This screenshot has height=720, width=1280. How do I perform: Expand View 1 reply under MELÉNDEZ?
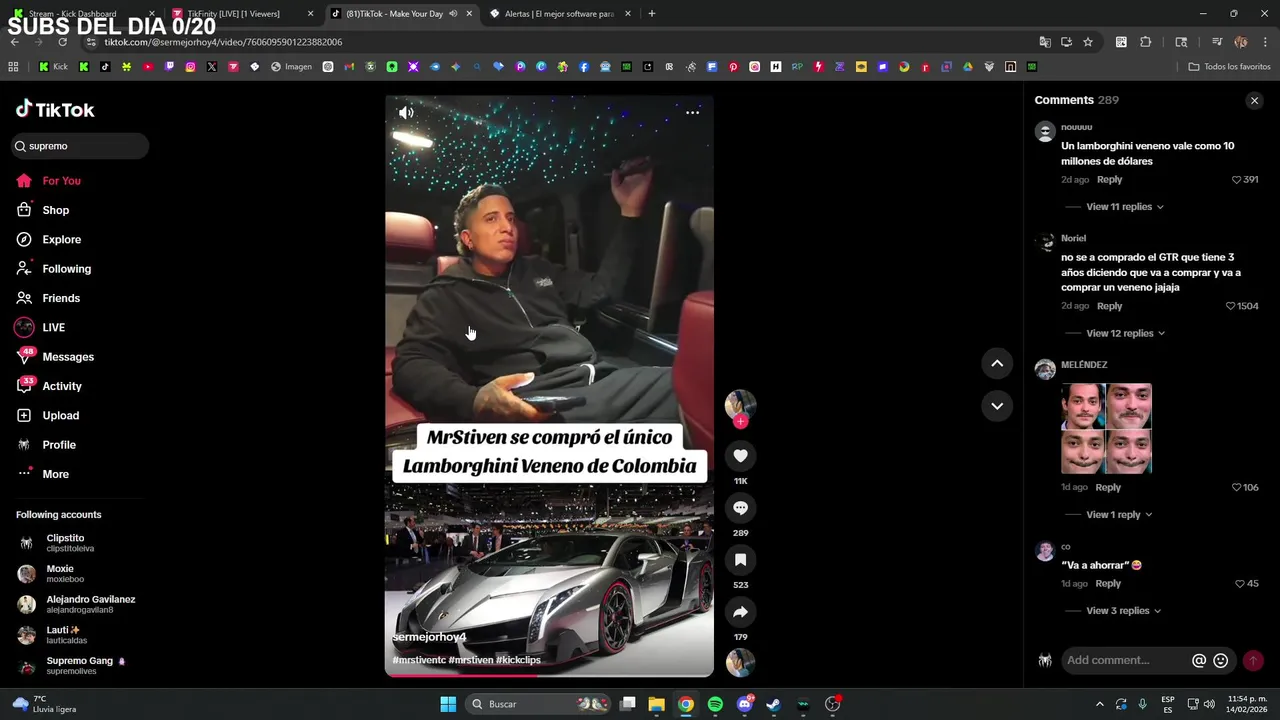point(1119,515)
